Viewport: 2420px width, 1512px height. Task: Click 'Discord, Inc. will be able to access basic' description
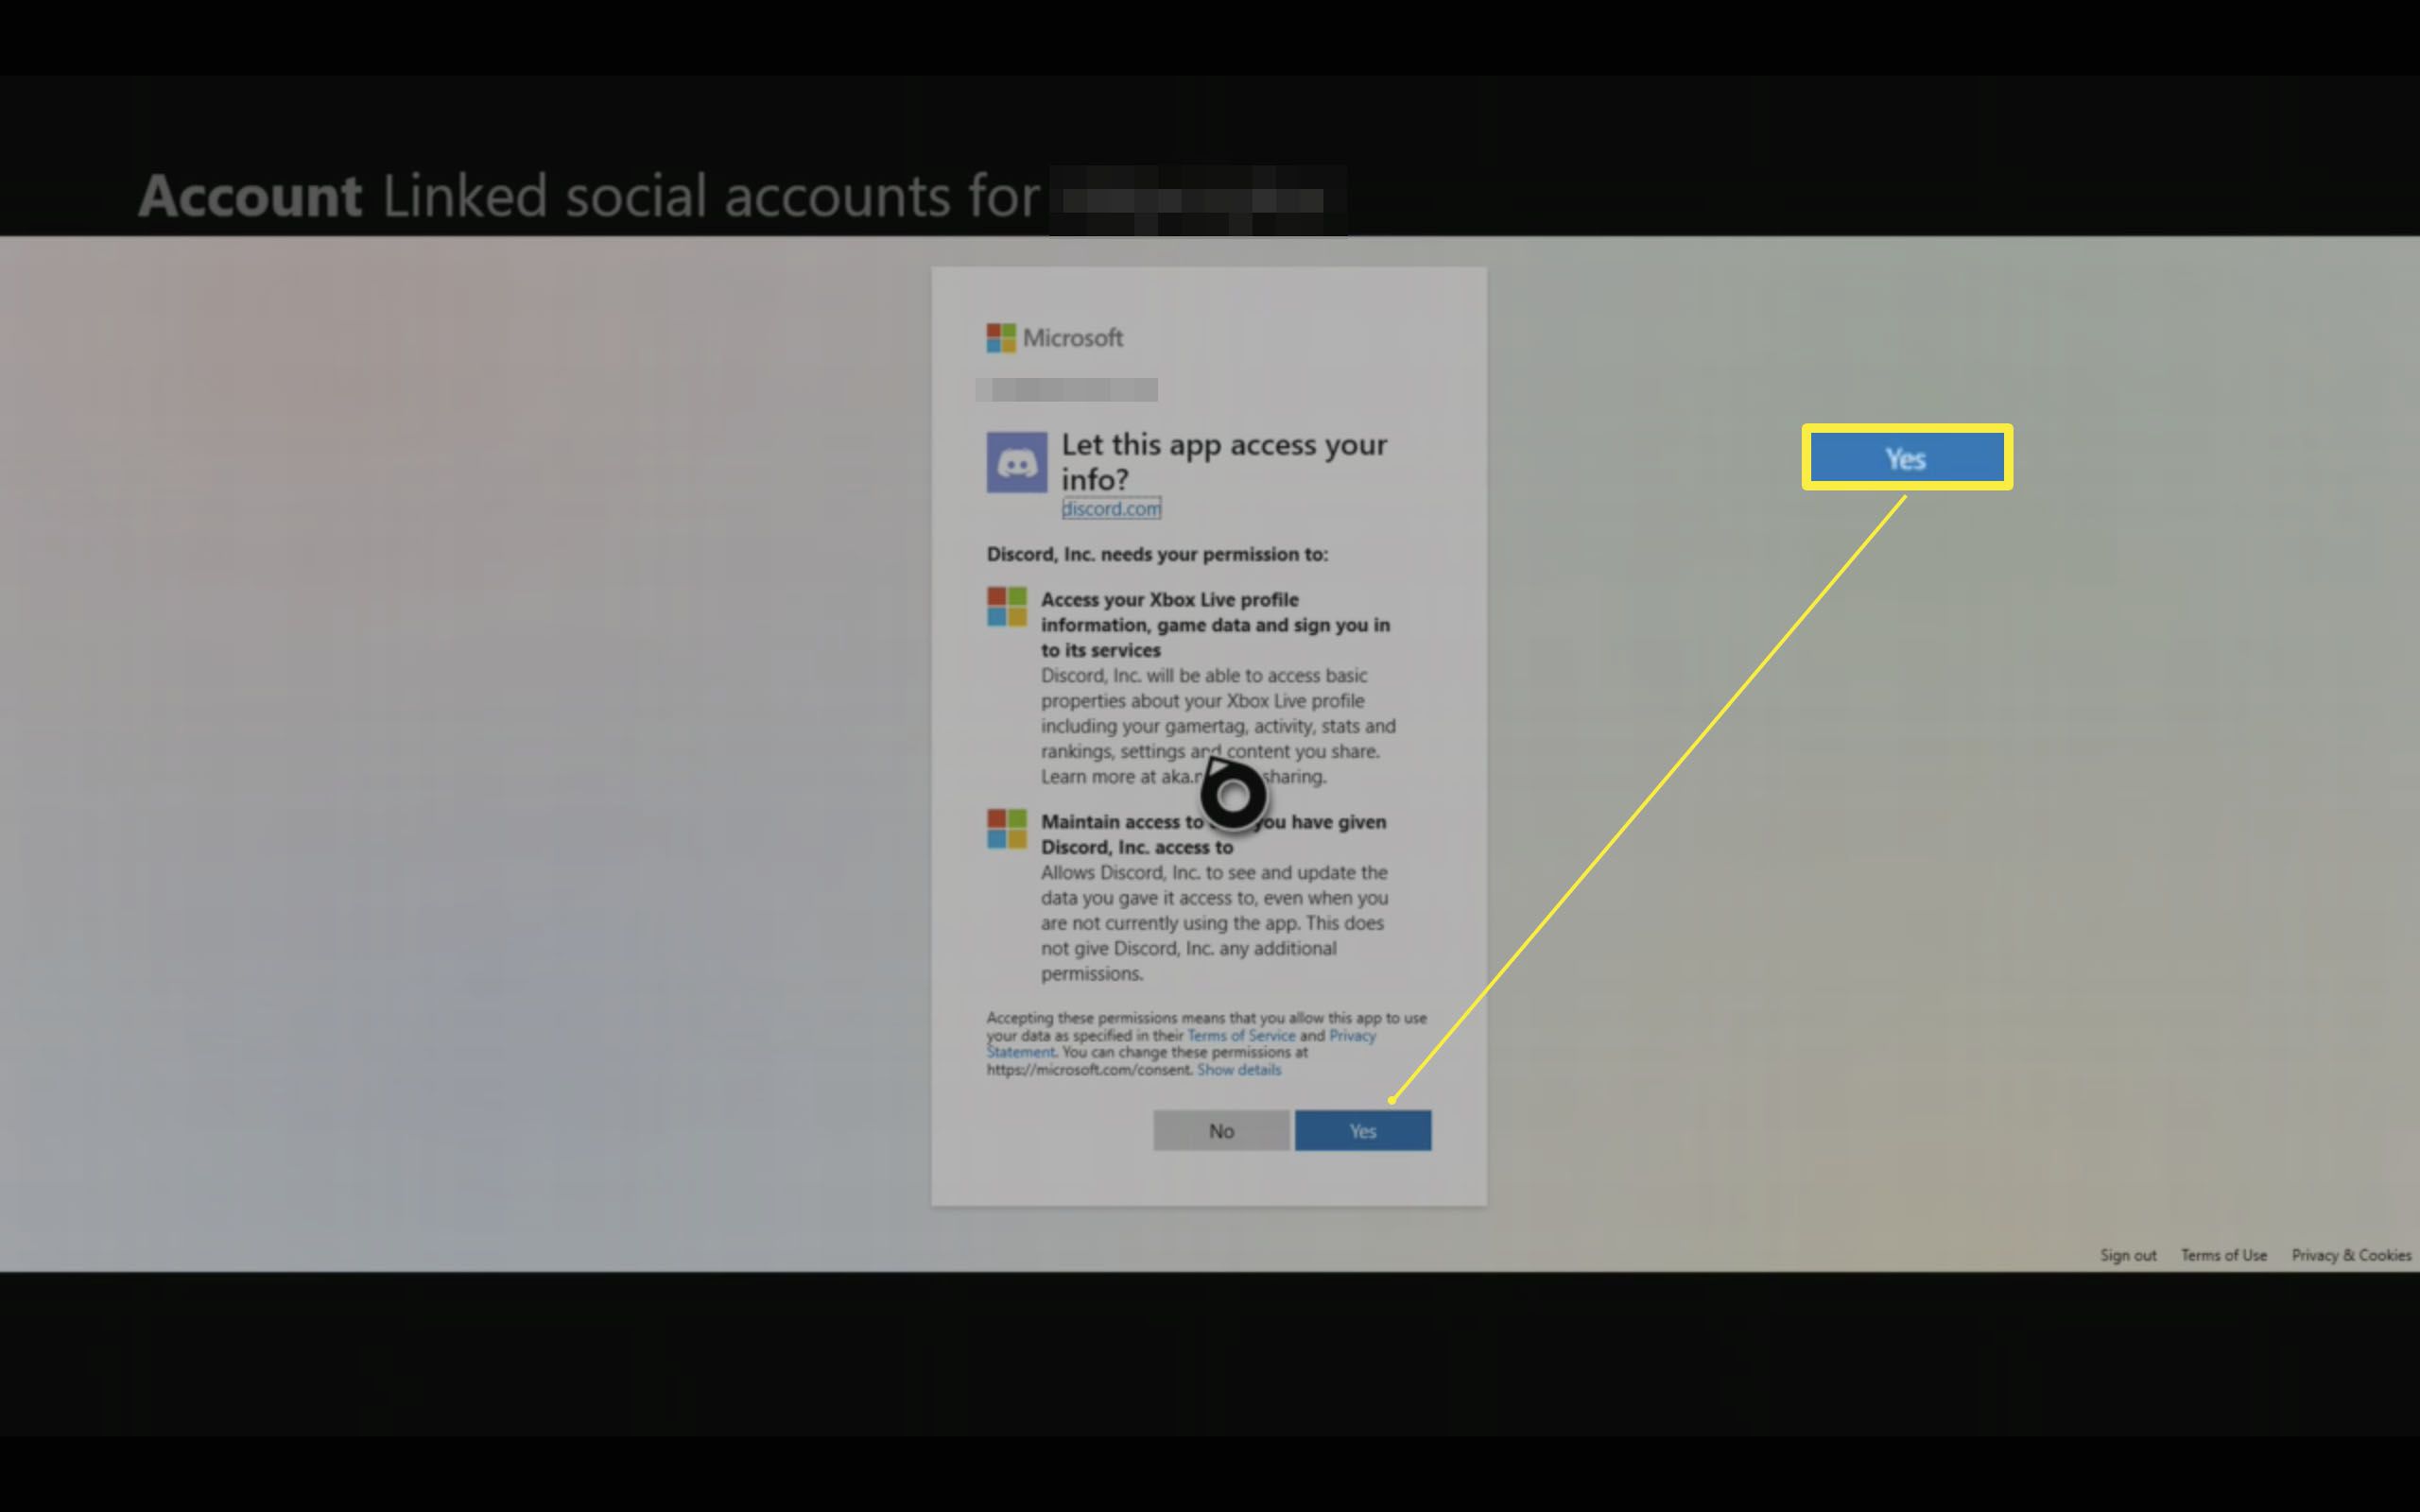coord(1218,725)
